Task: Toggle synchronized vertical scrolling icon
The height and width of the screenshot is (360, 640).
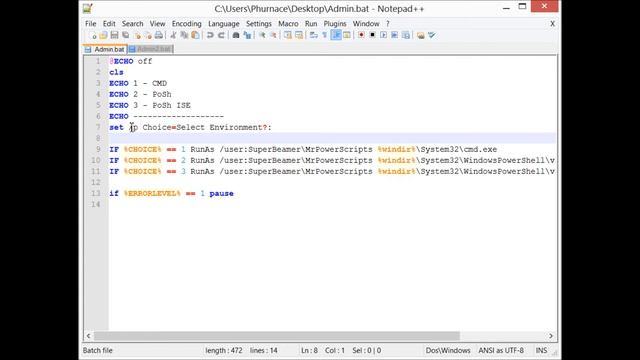Action: tap(288, 36)
